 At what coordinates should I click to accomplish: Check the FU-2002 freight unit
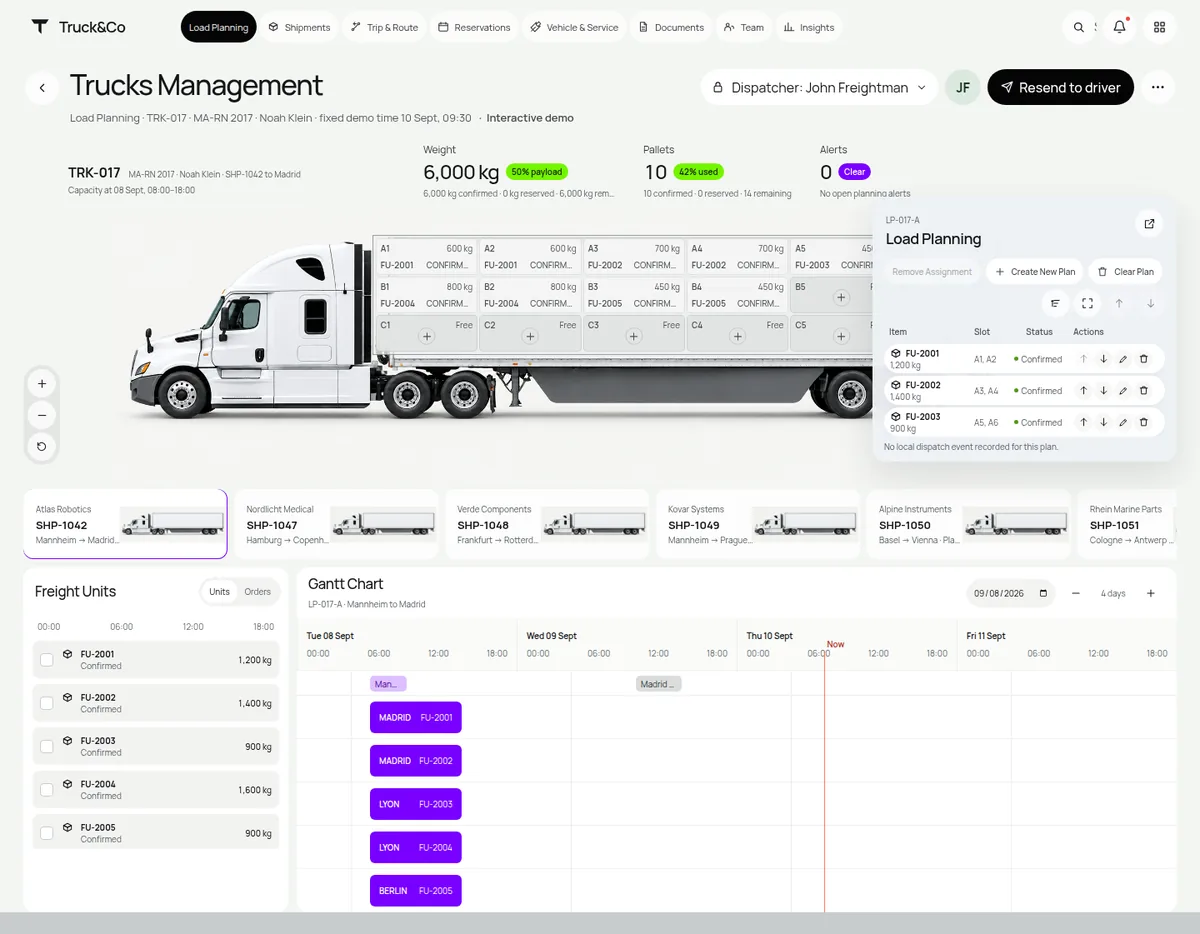tap(46, 703)
